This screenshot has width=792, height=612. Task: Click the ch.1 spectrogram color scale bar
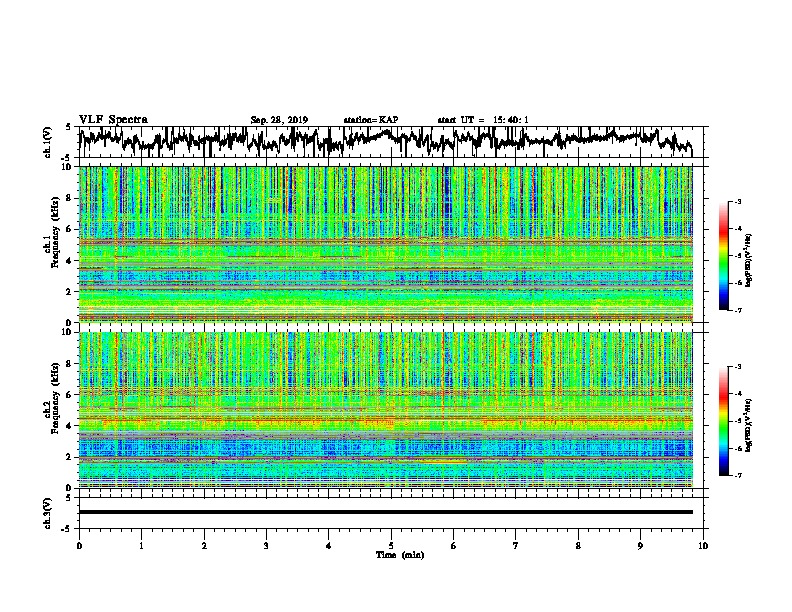pos(723,256)
